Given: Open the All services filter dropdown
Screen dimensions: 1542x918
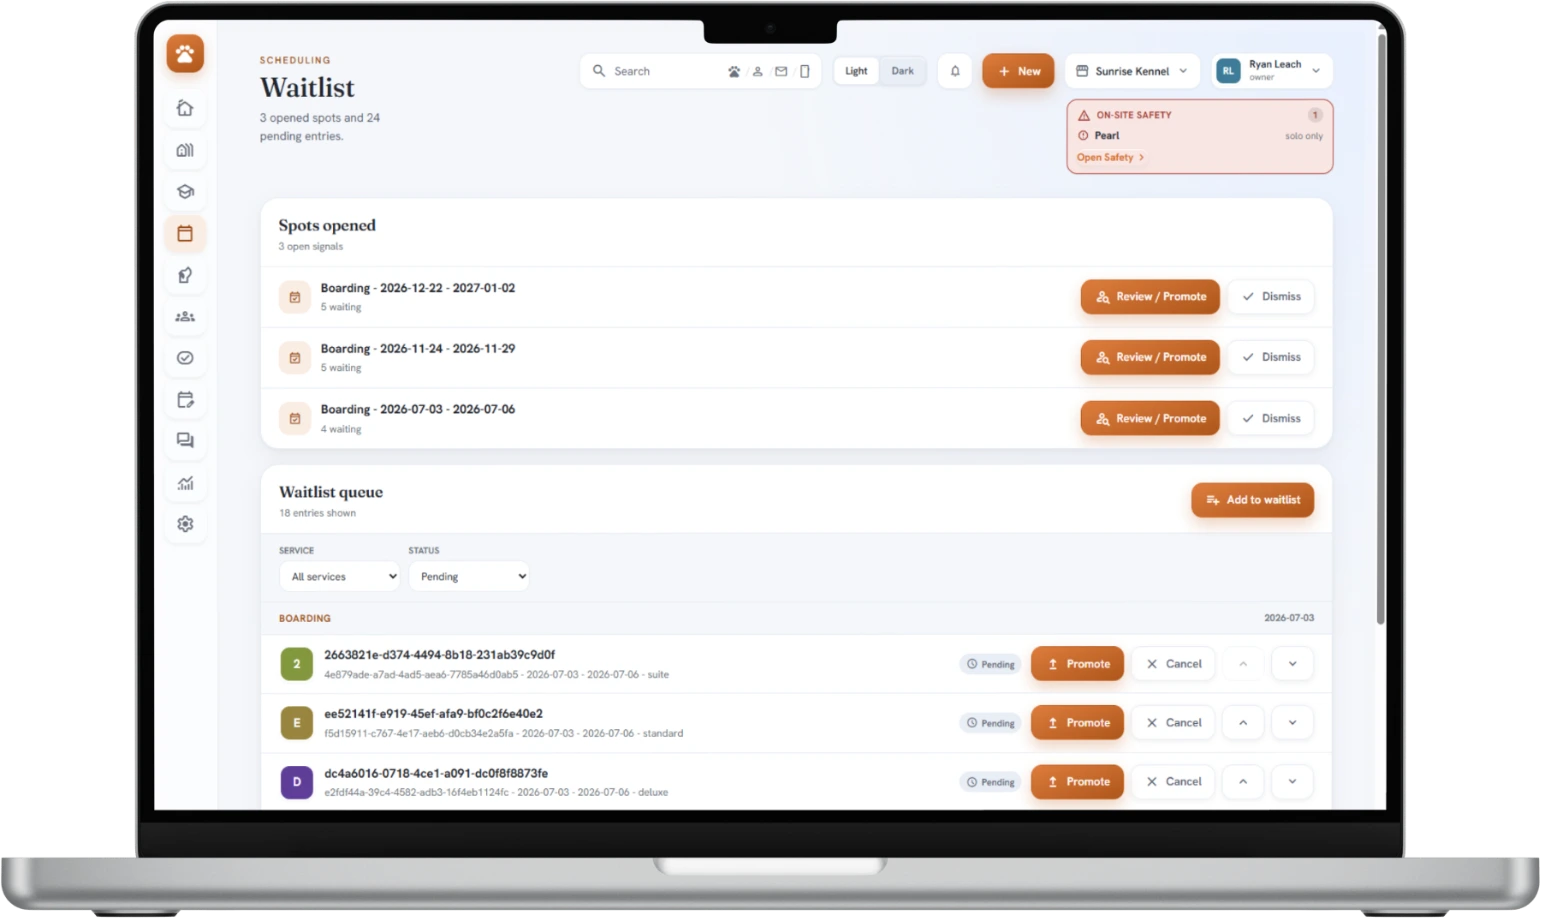Looking at the screenshot, I should (340, 577).
